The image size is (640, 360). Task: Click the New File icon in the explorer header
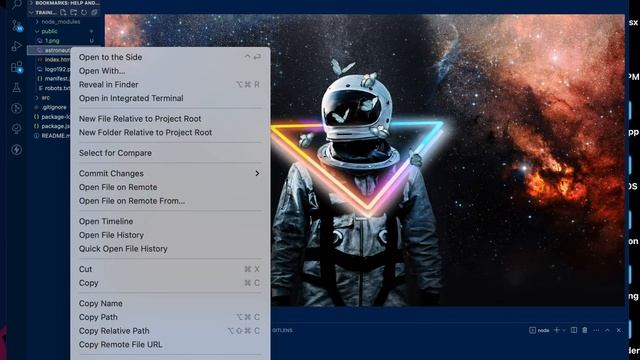tap(63, 12)
